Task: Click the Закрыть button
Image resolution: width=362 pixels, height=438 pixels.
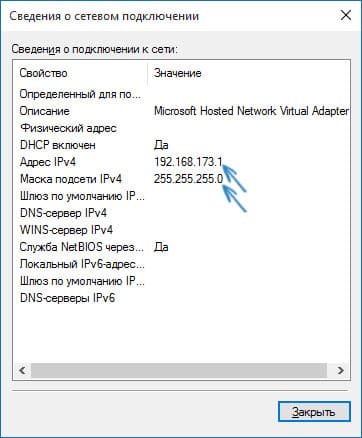Action: (314, 412)
